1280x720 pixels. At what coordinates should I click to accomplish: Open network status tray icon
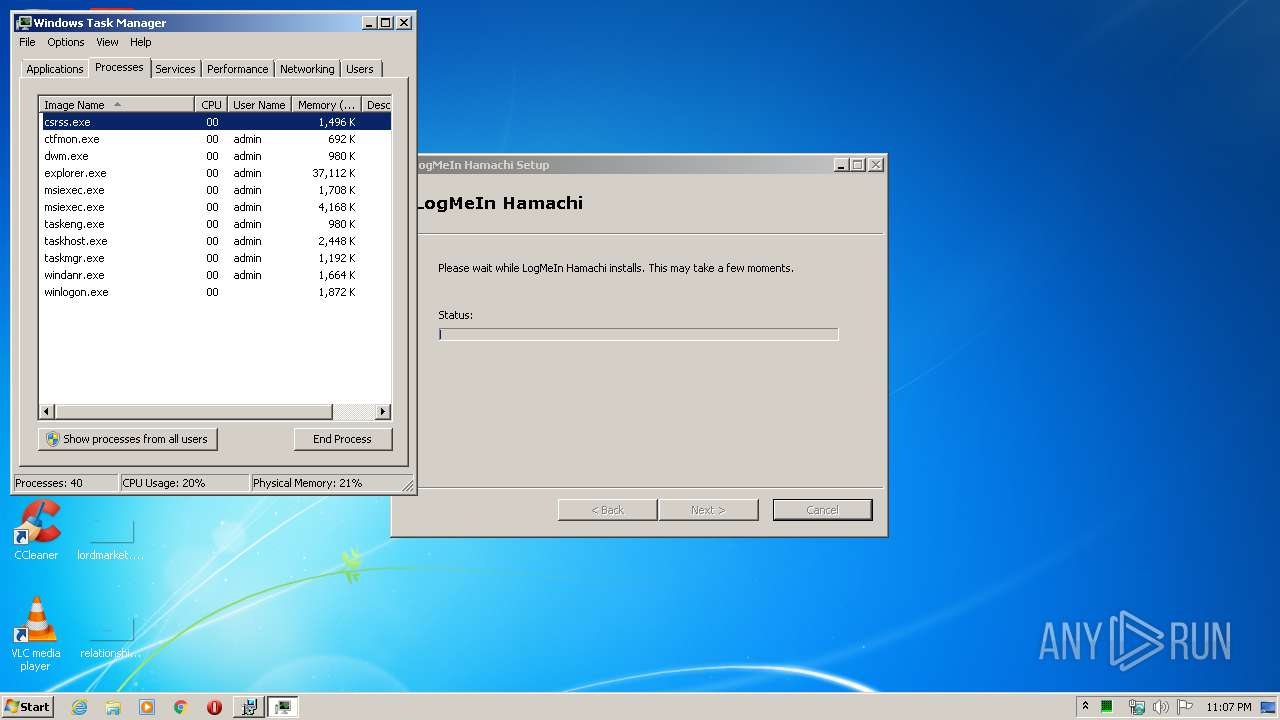(x=1136, y=707)
